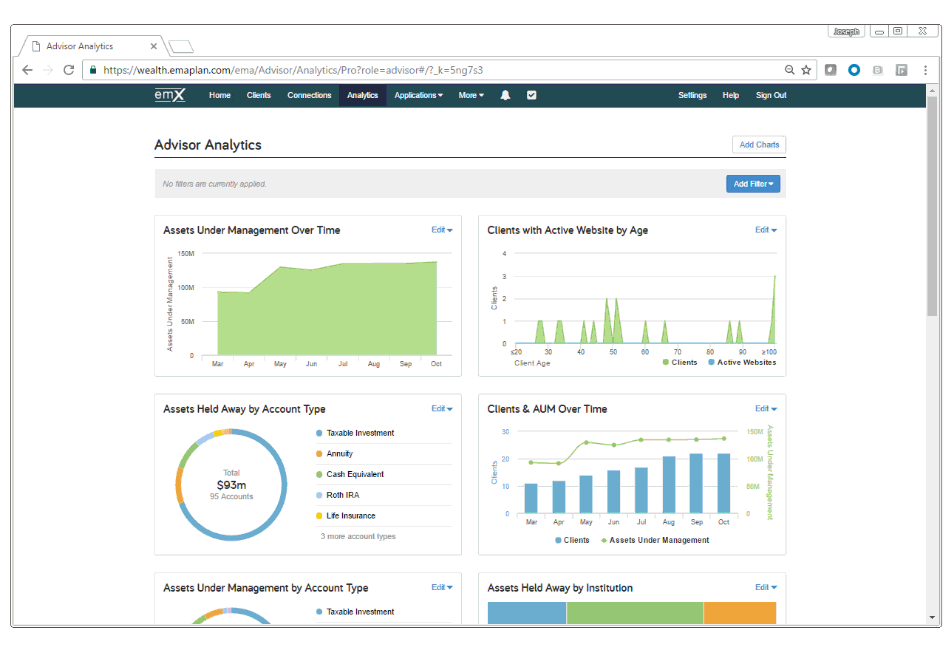This screenshot has width=950, height=650.
Task: Bookmark this page with the star
Action: click(806, 70)
